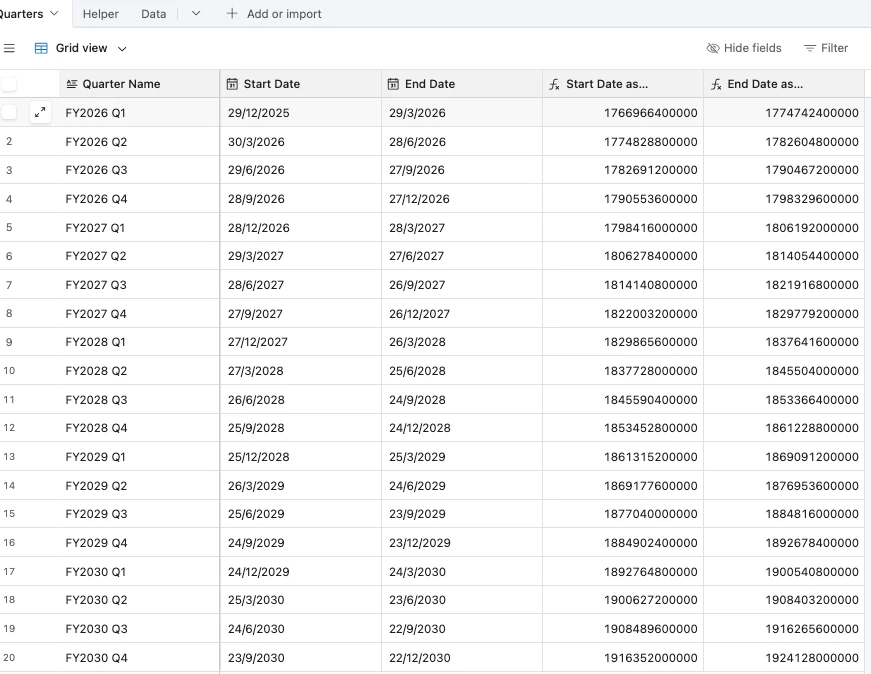
Task: Select the FY2027 Q1 cell
Action: coord(139,228)
